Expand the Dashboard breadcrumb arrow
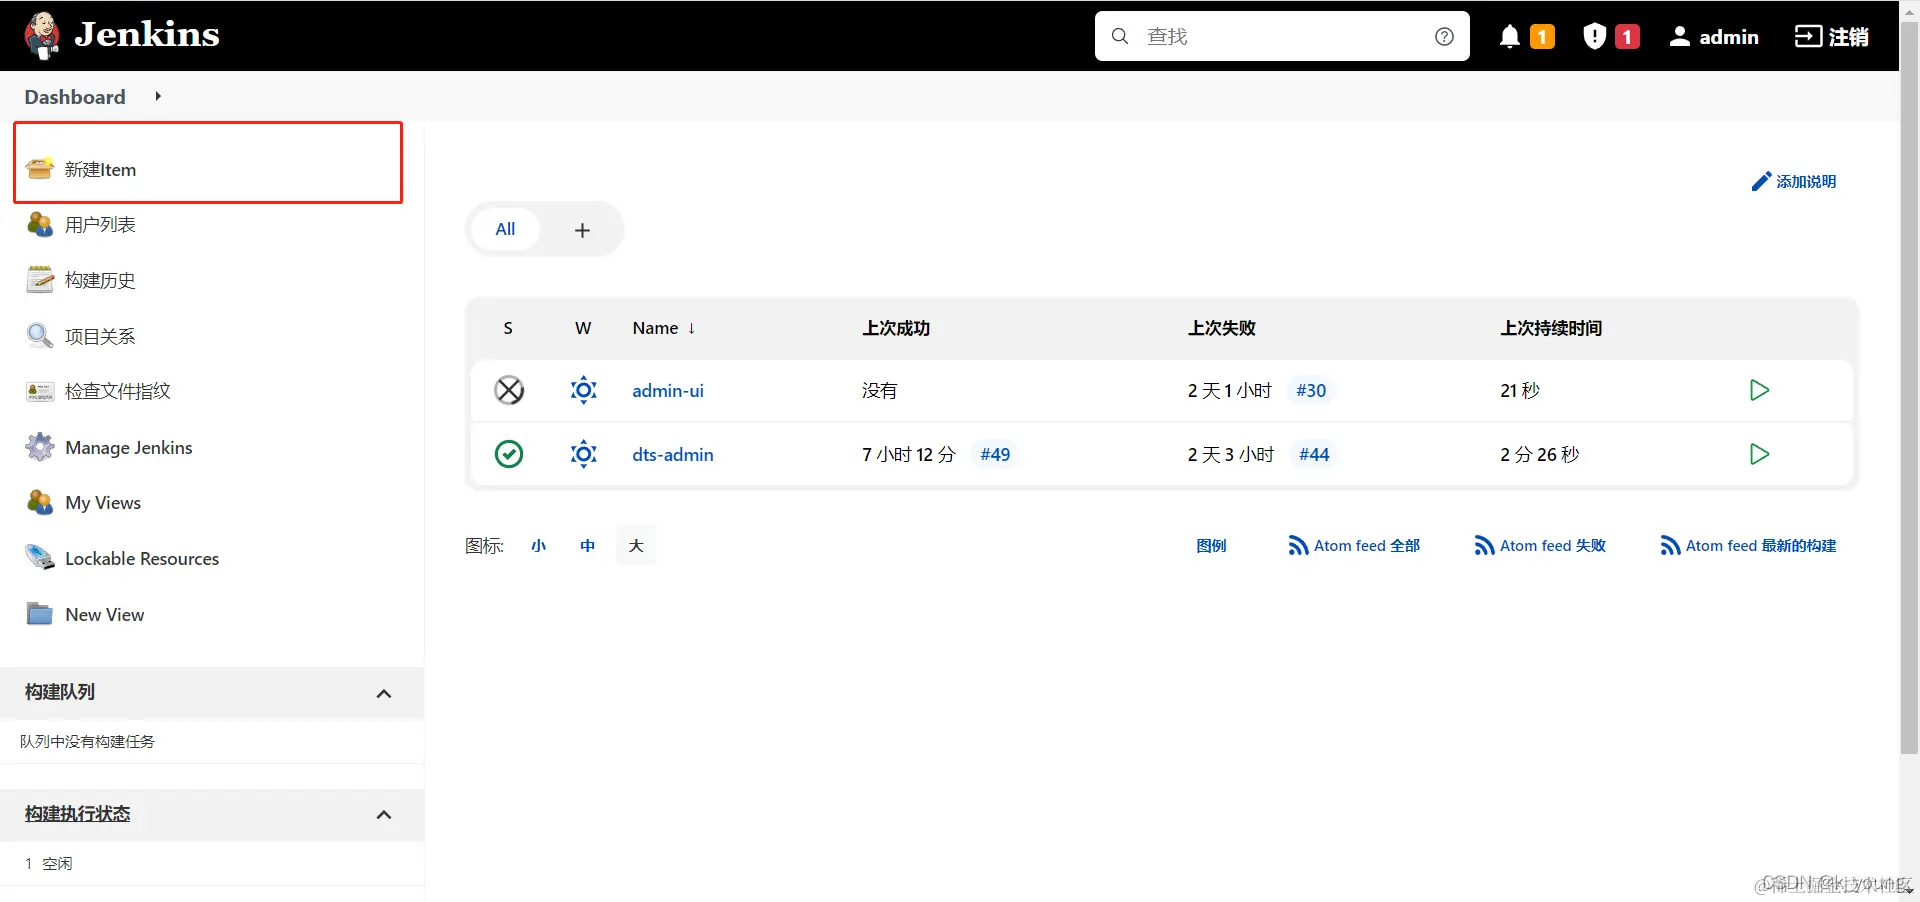 pos(158,96)
